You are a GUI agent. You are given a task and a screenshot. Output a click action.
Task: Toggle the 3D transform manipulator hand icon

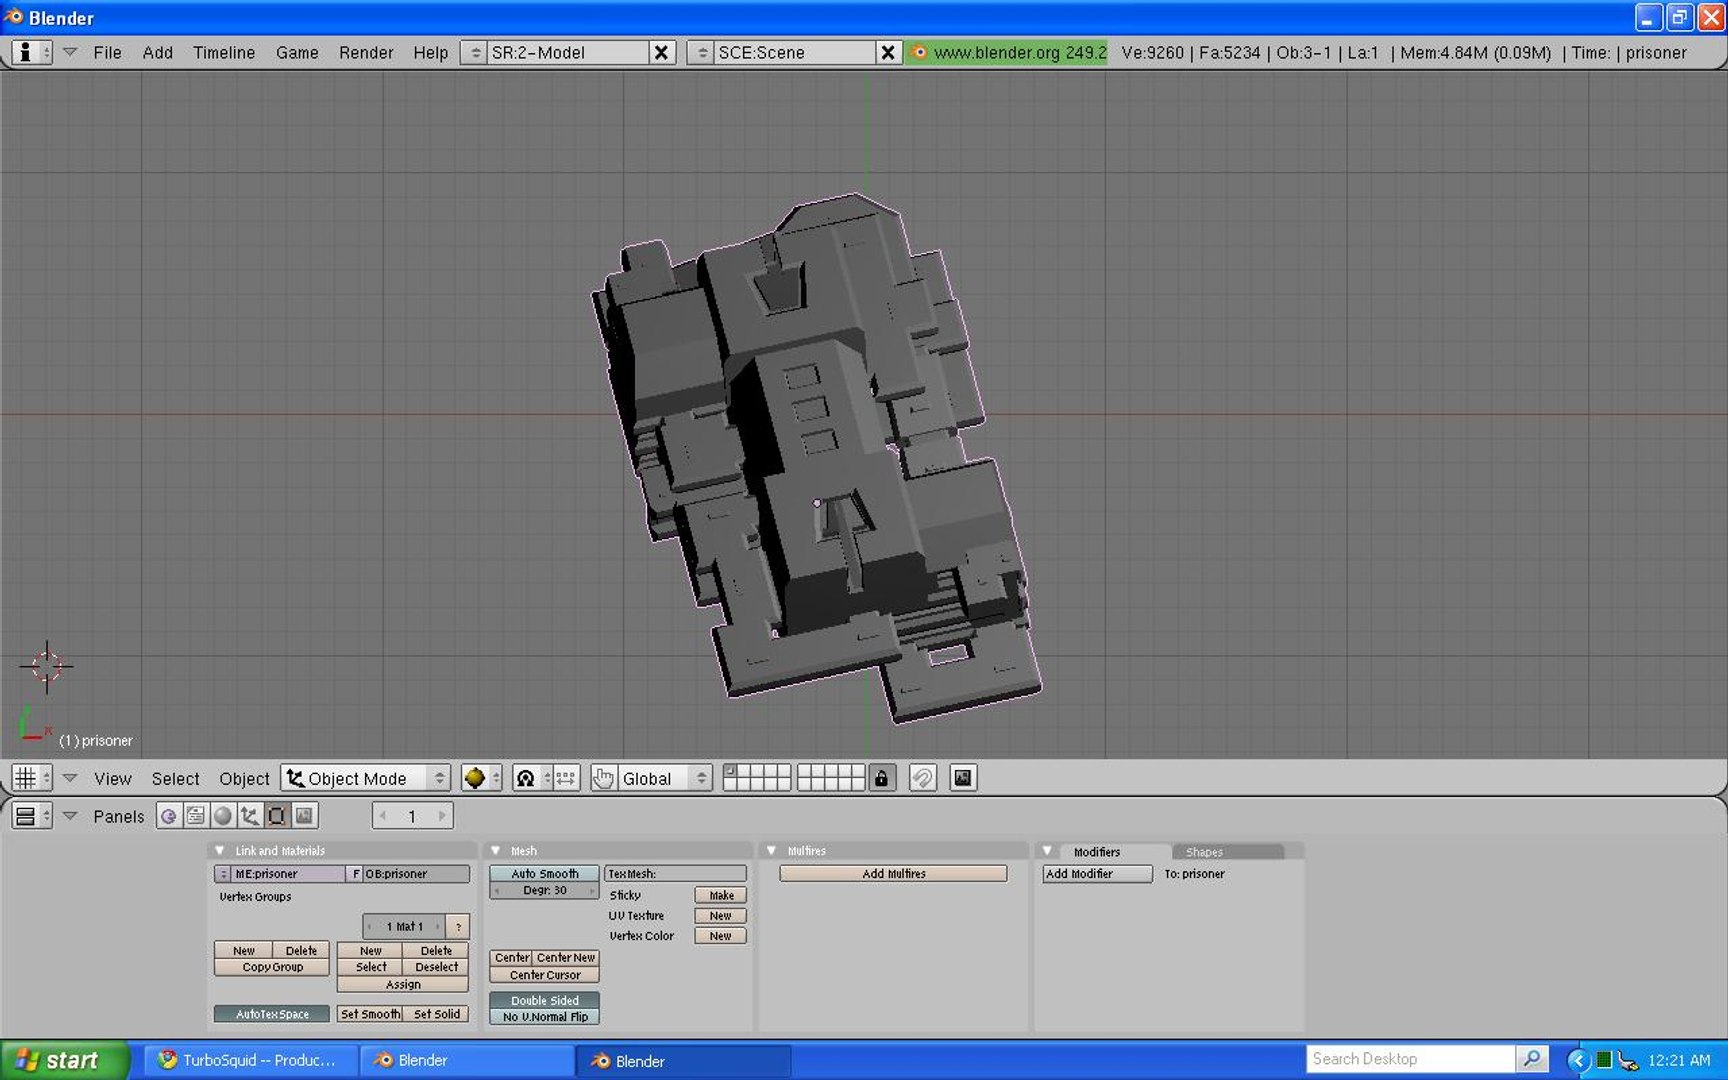(603, 778)
